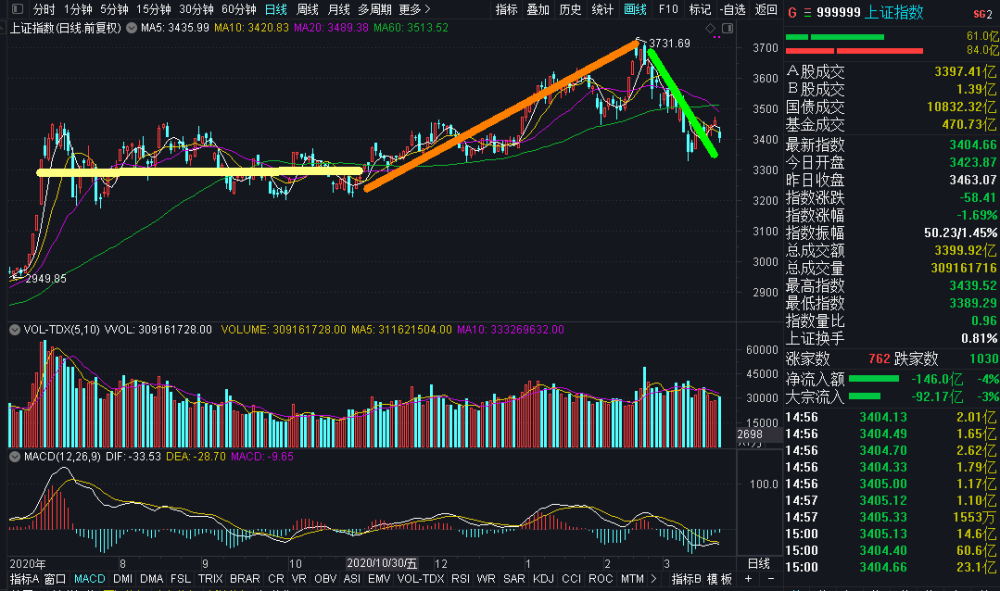The height and width of the screenshot is (591, 1000).
Task: Open the 日线 period selector below the axis
Action: tap(758, 564)
